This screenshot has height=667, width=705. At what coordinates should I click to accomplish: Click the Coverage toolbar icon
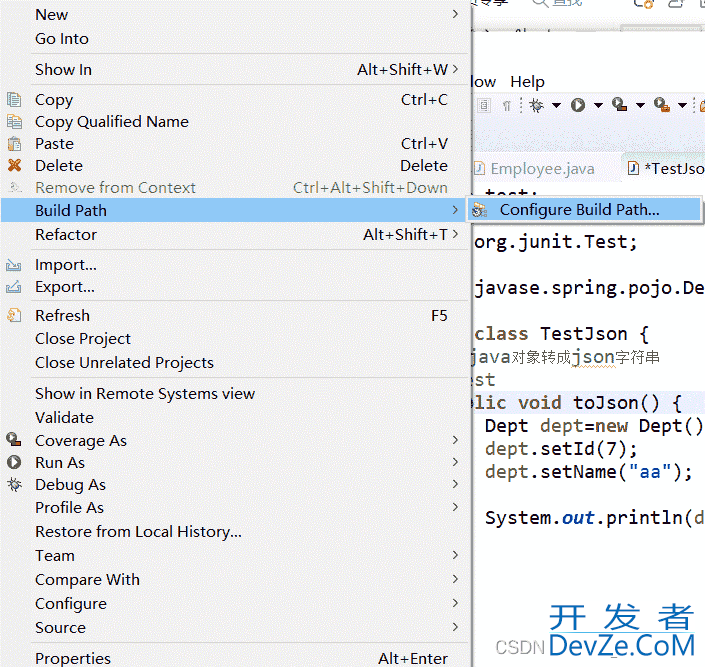point(619,105)
